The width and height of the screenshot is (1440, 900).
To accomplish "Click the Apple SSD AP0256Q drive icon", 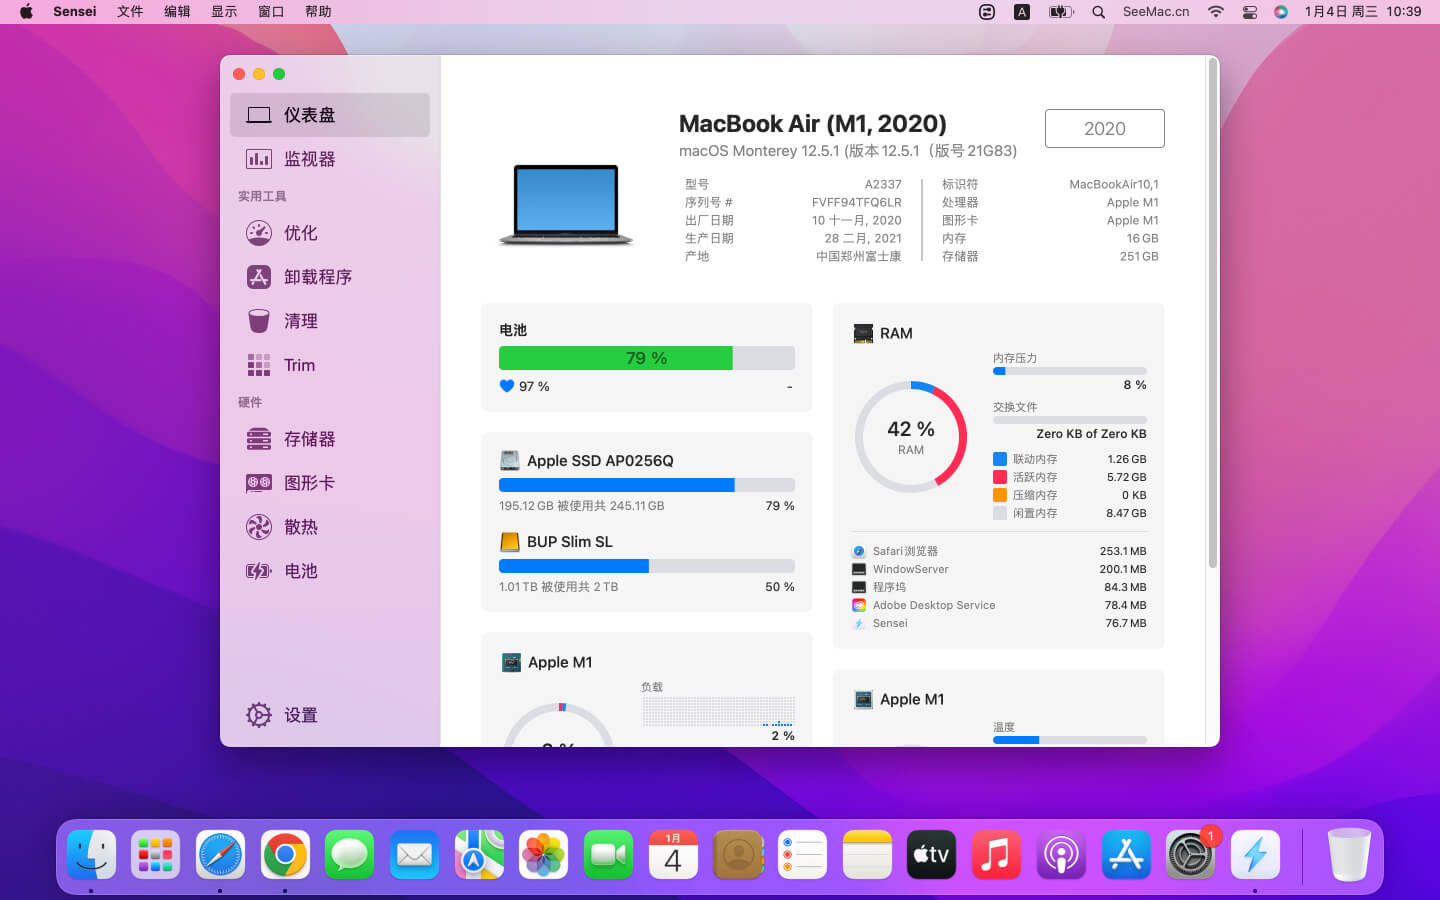I will (510, 460).
